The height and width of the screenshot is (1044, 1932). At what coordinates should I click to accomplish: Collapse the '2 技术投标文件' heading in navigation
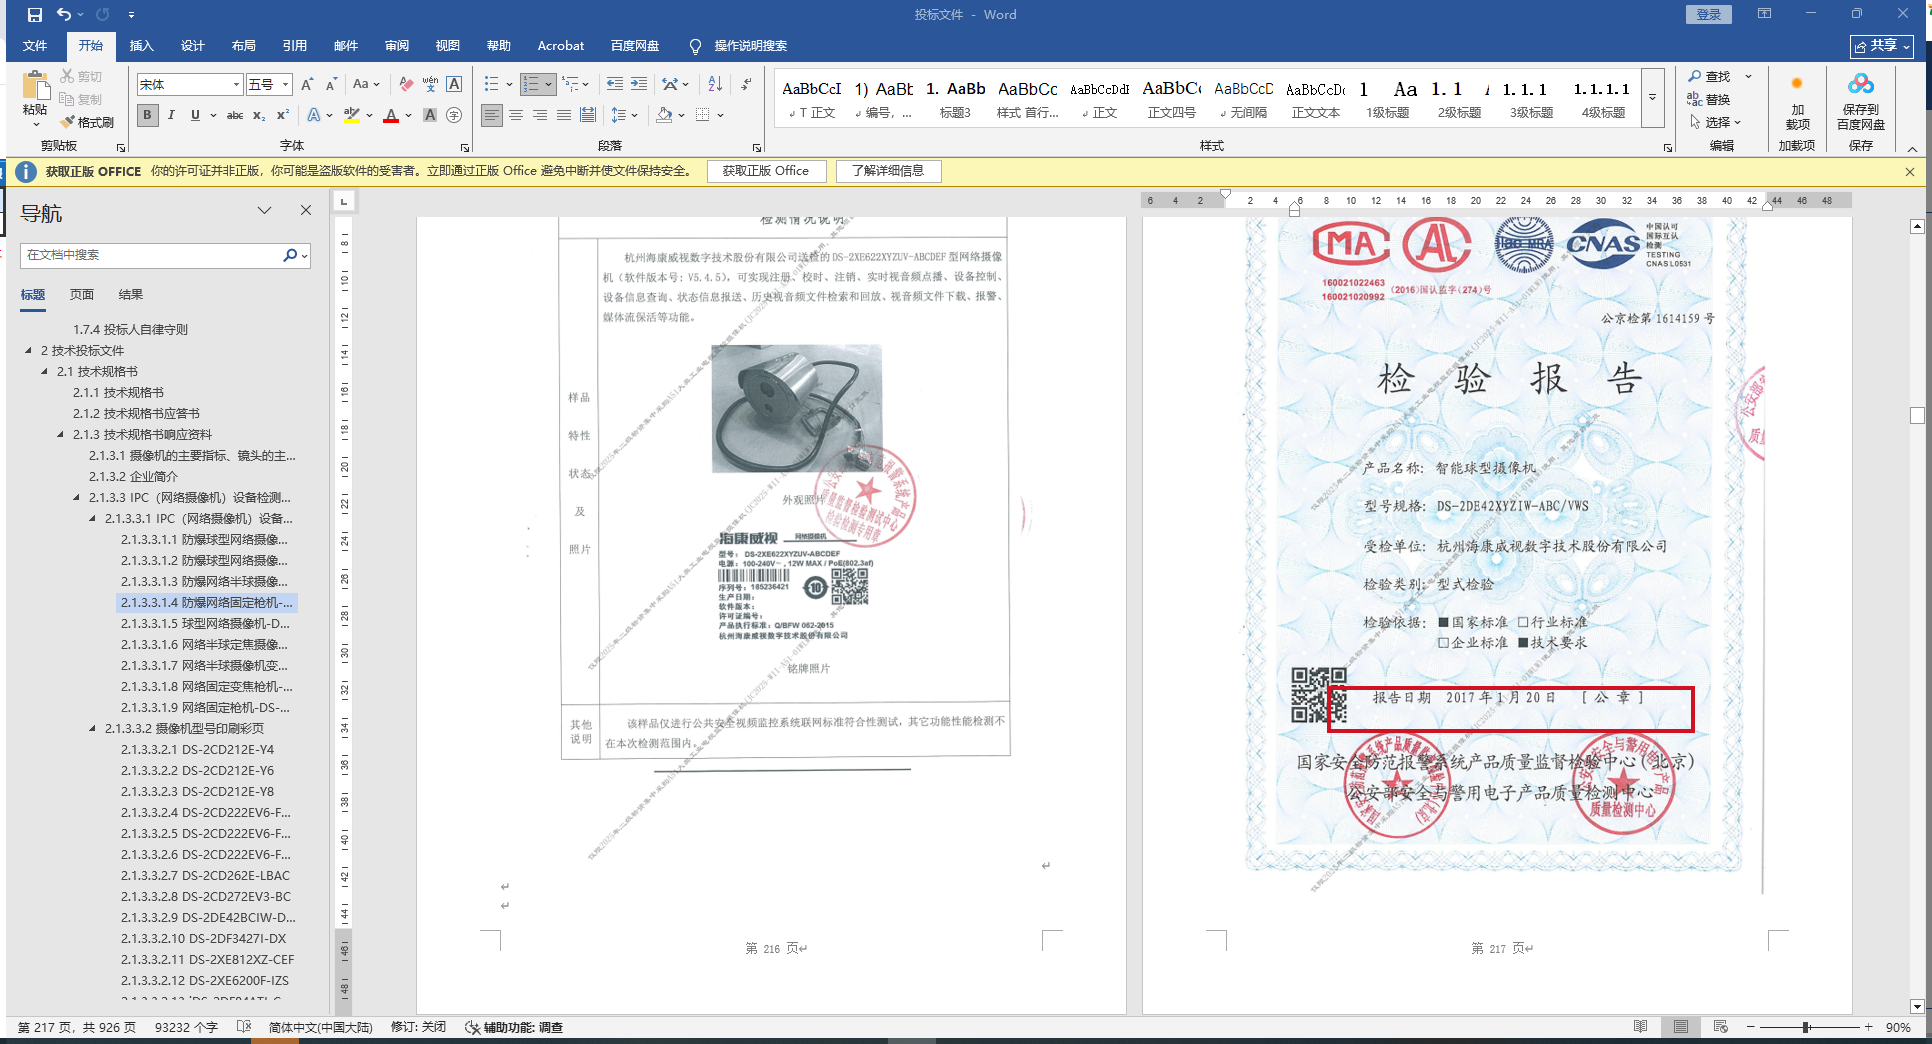[28, 351]
